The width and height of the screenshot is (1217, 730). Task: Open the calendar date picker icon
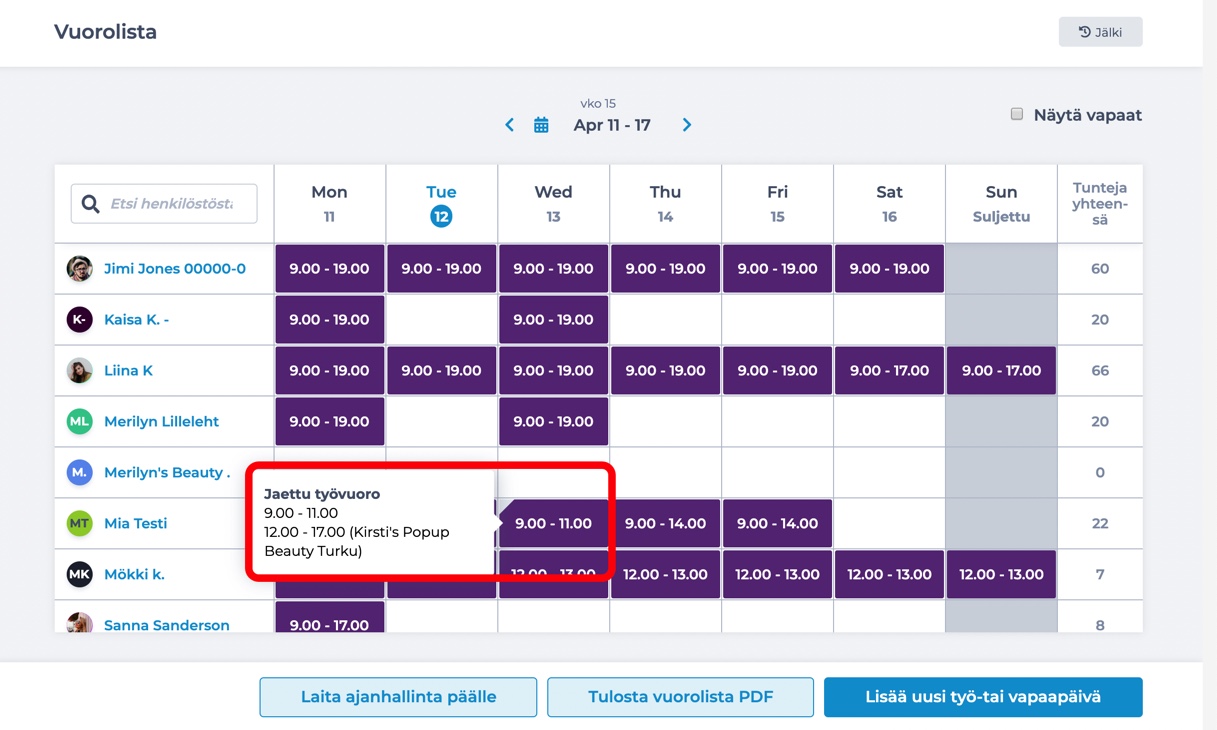point(541,125)
